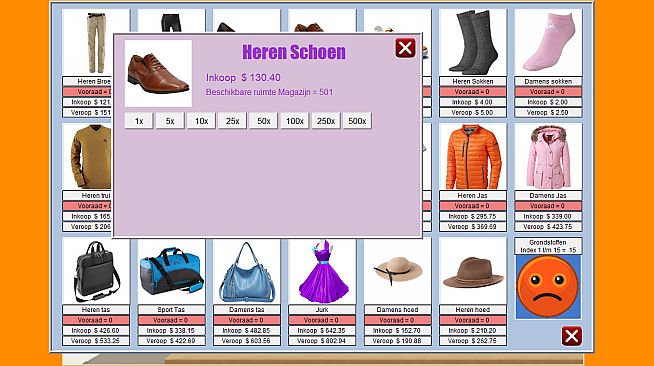Viewport: 654px width, 366px height.
Task: Click Heren tas Inkoop $ 426.60
Action: 96,331
